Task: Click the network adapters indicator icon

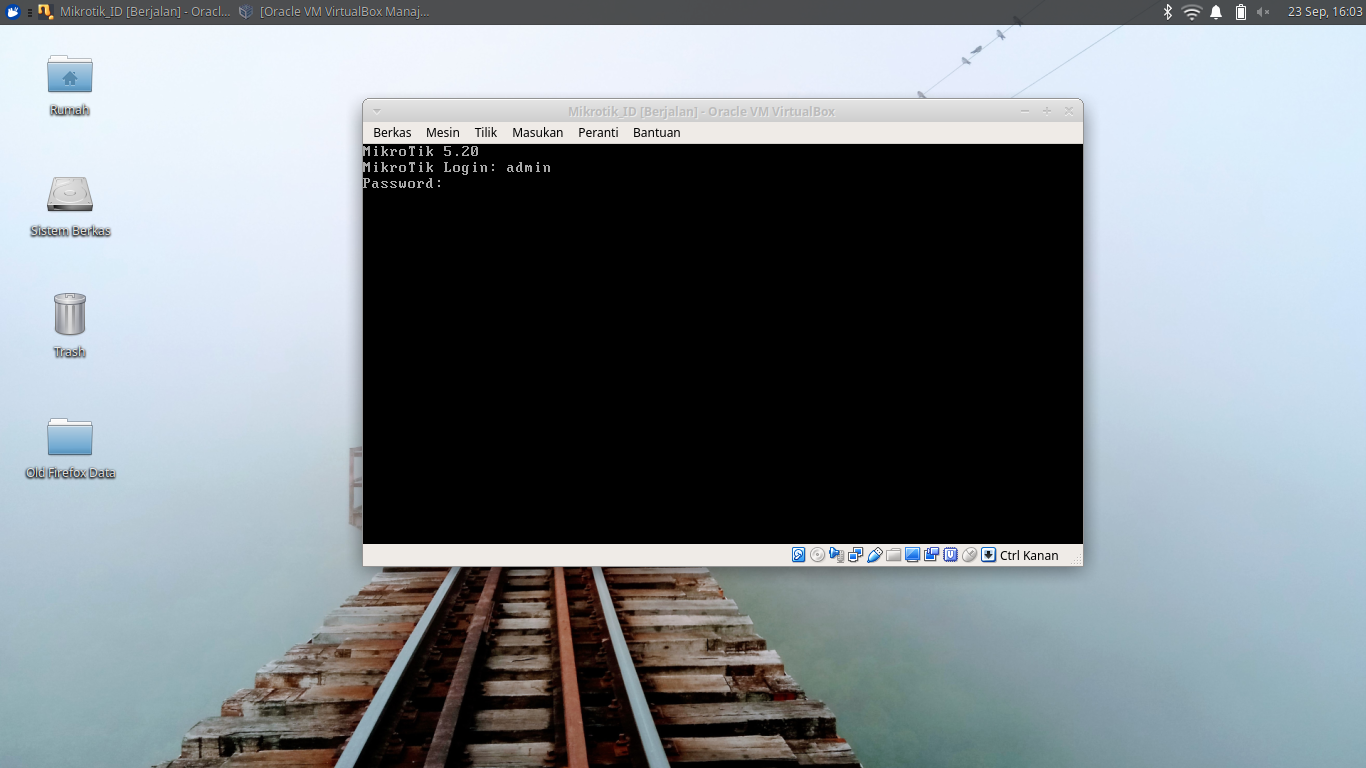Action: (855, 555)
